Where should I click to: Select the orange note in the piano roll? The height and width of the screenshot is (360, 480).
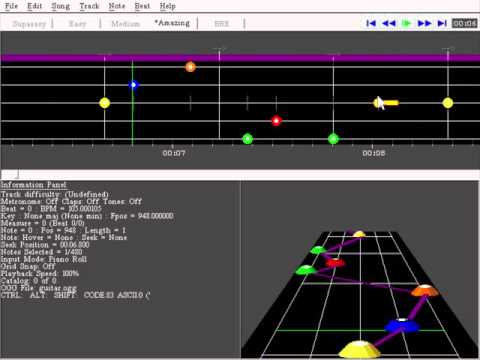[190, 67]
